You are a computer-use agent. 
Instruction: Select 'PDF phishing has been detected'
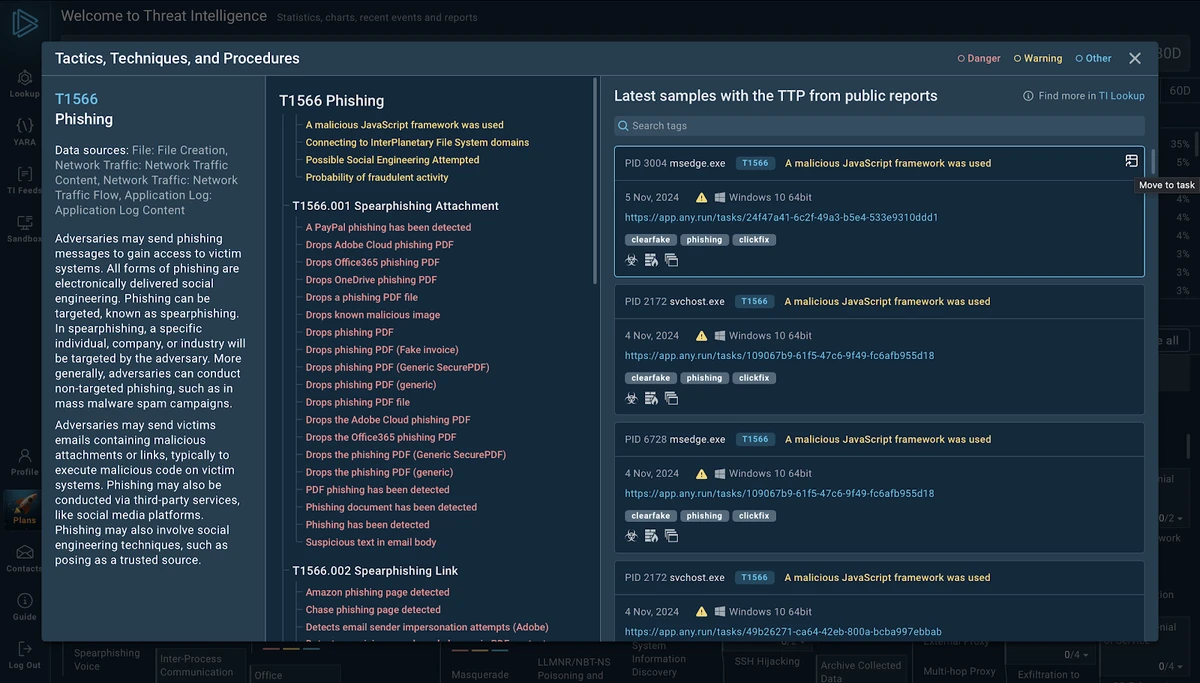click(378, 490)
